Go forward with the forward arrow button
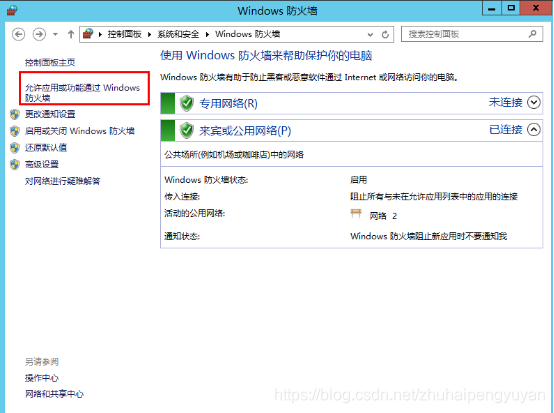The width and height of the screenshot is (554, 413). pos(39,34)
